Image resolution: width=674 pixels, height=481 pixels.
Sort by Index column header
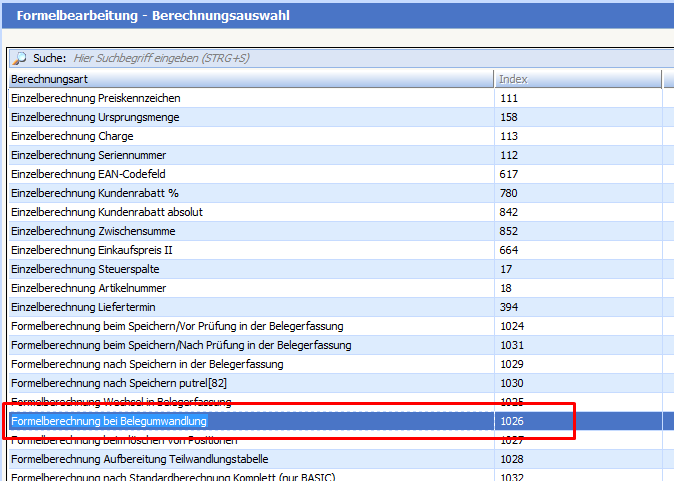coord(577,79)
